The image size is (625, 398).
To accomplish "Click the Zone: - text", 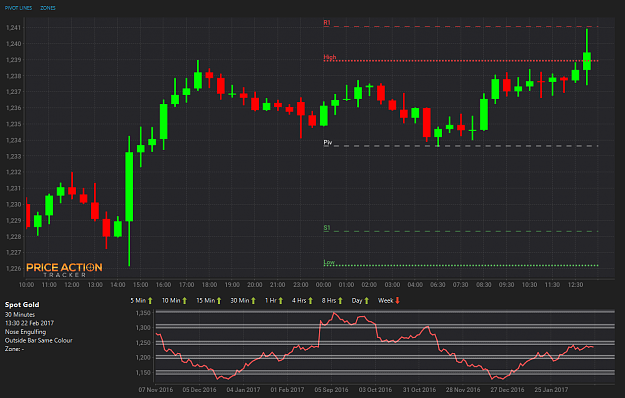I will click(x=14, y=349).
